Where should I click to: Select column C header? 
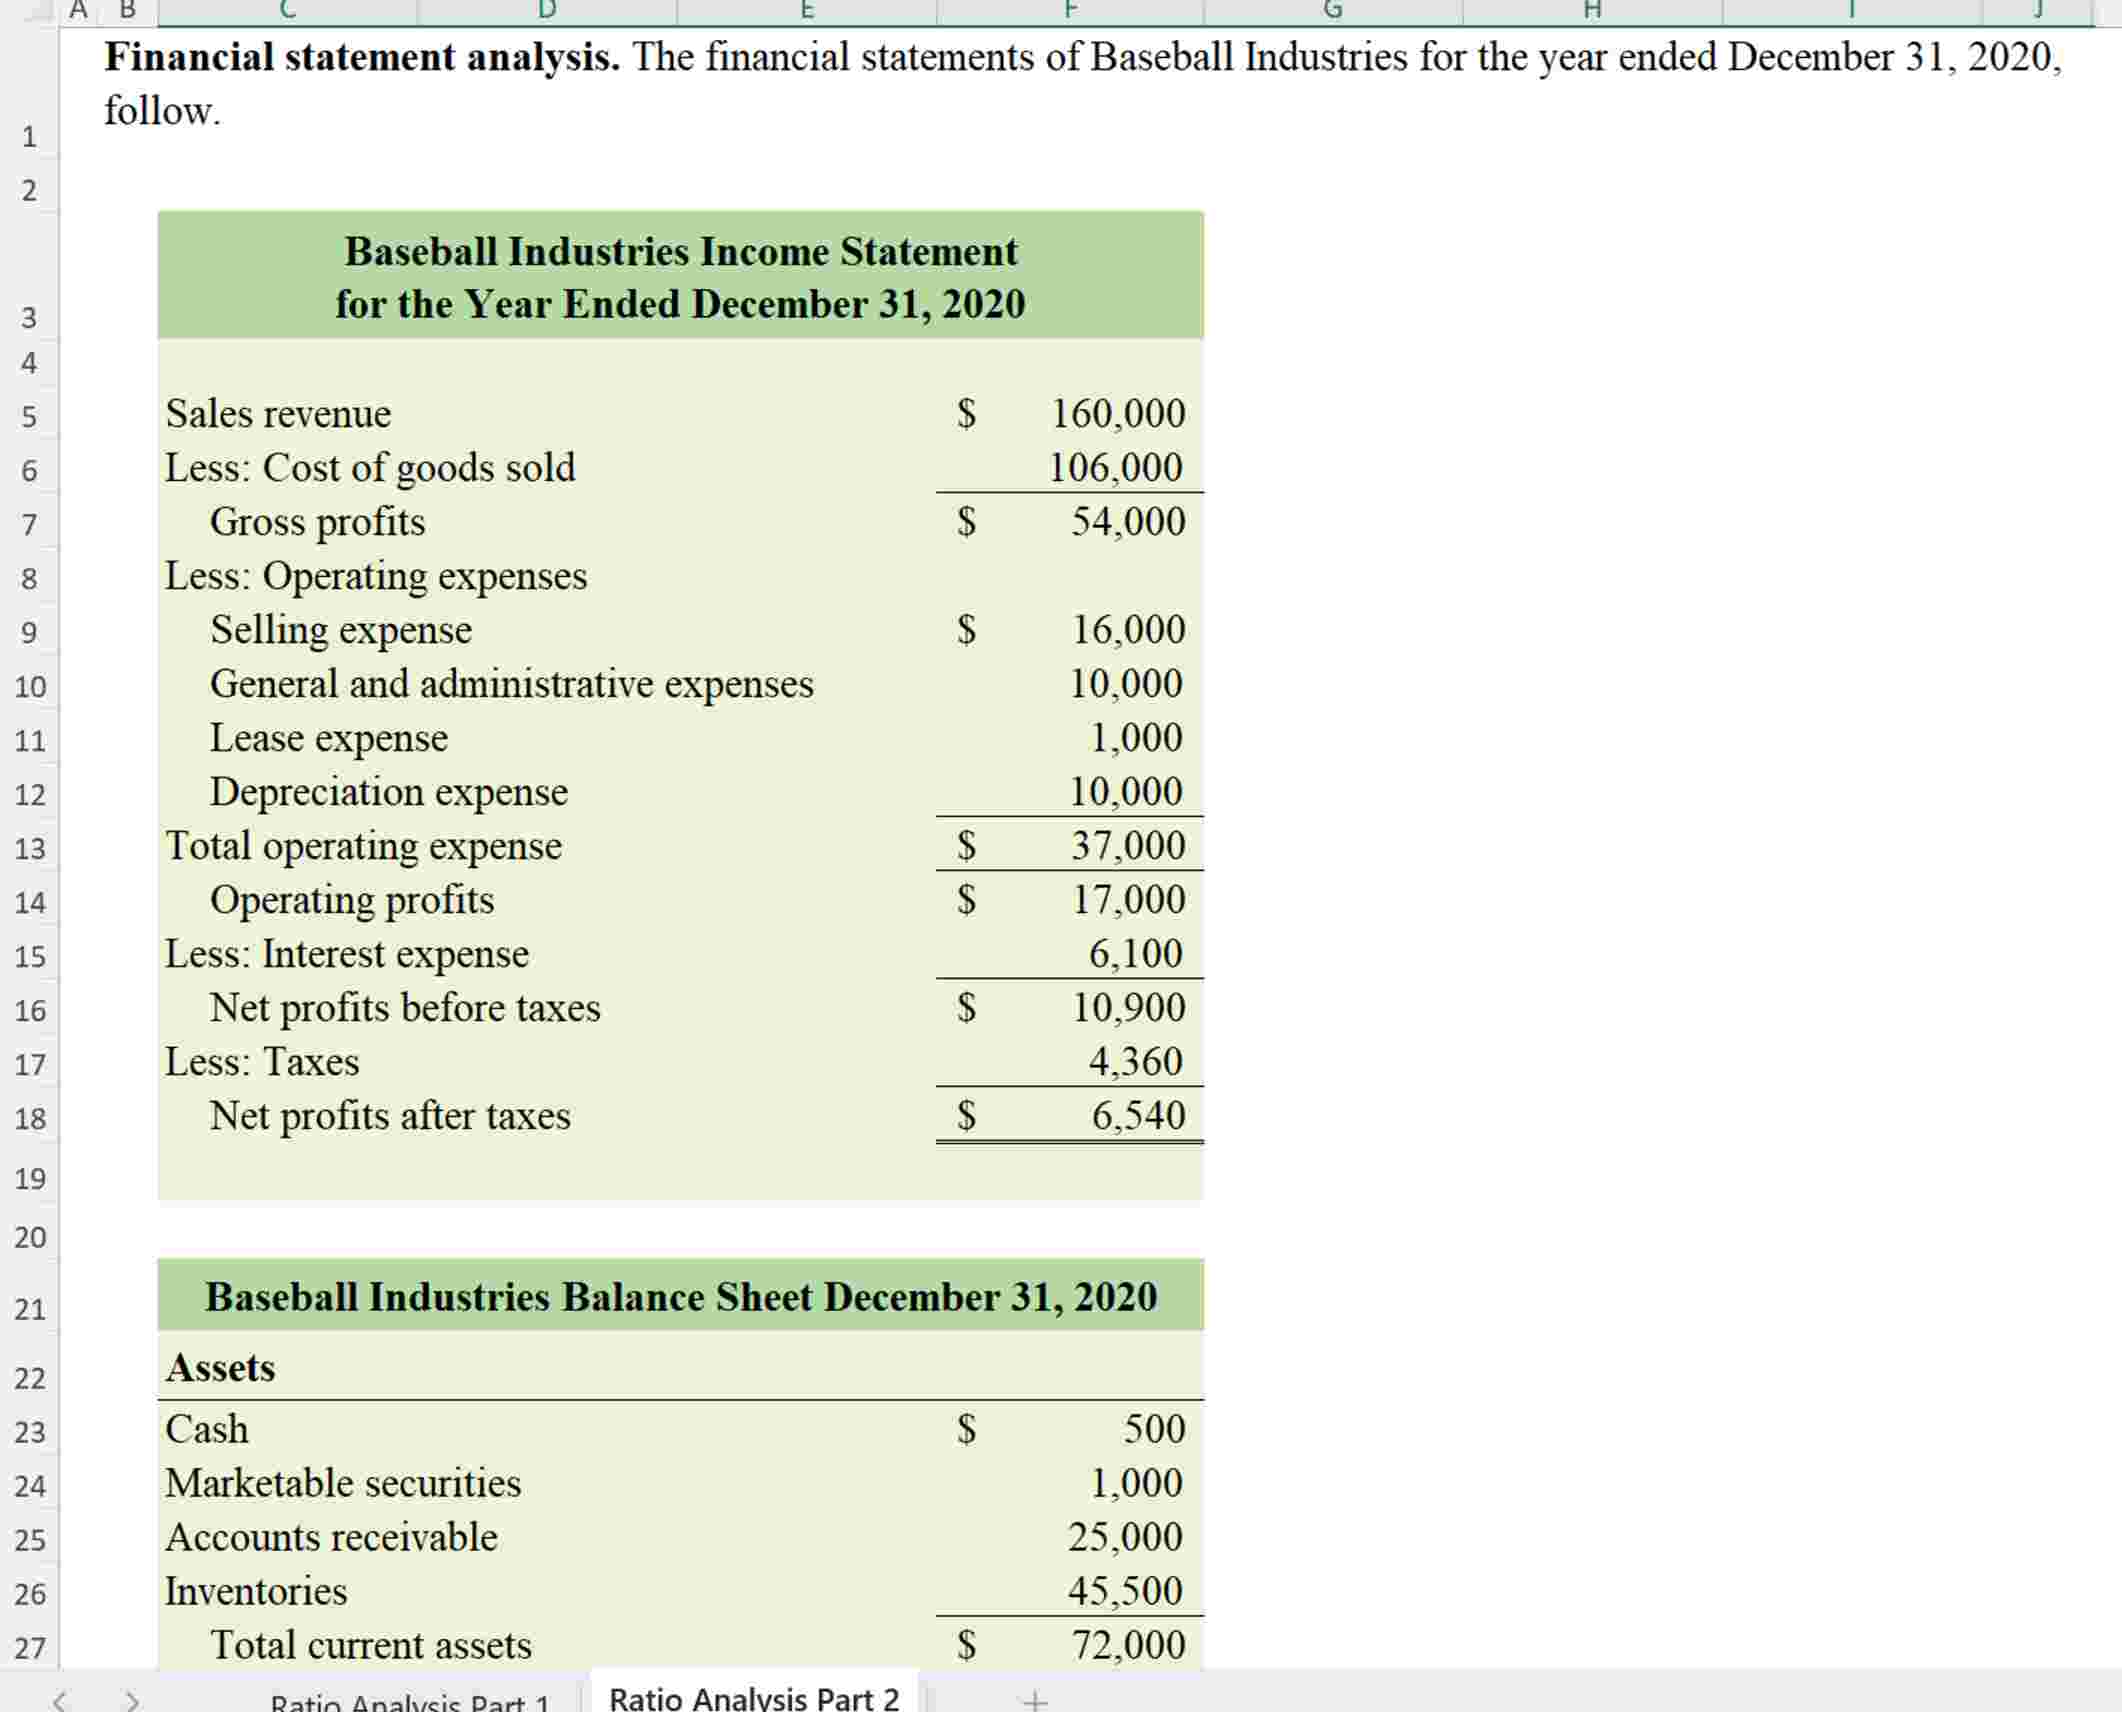click(x=288, y=11)
